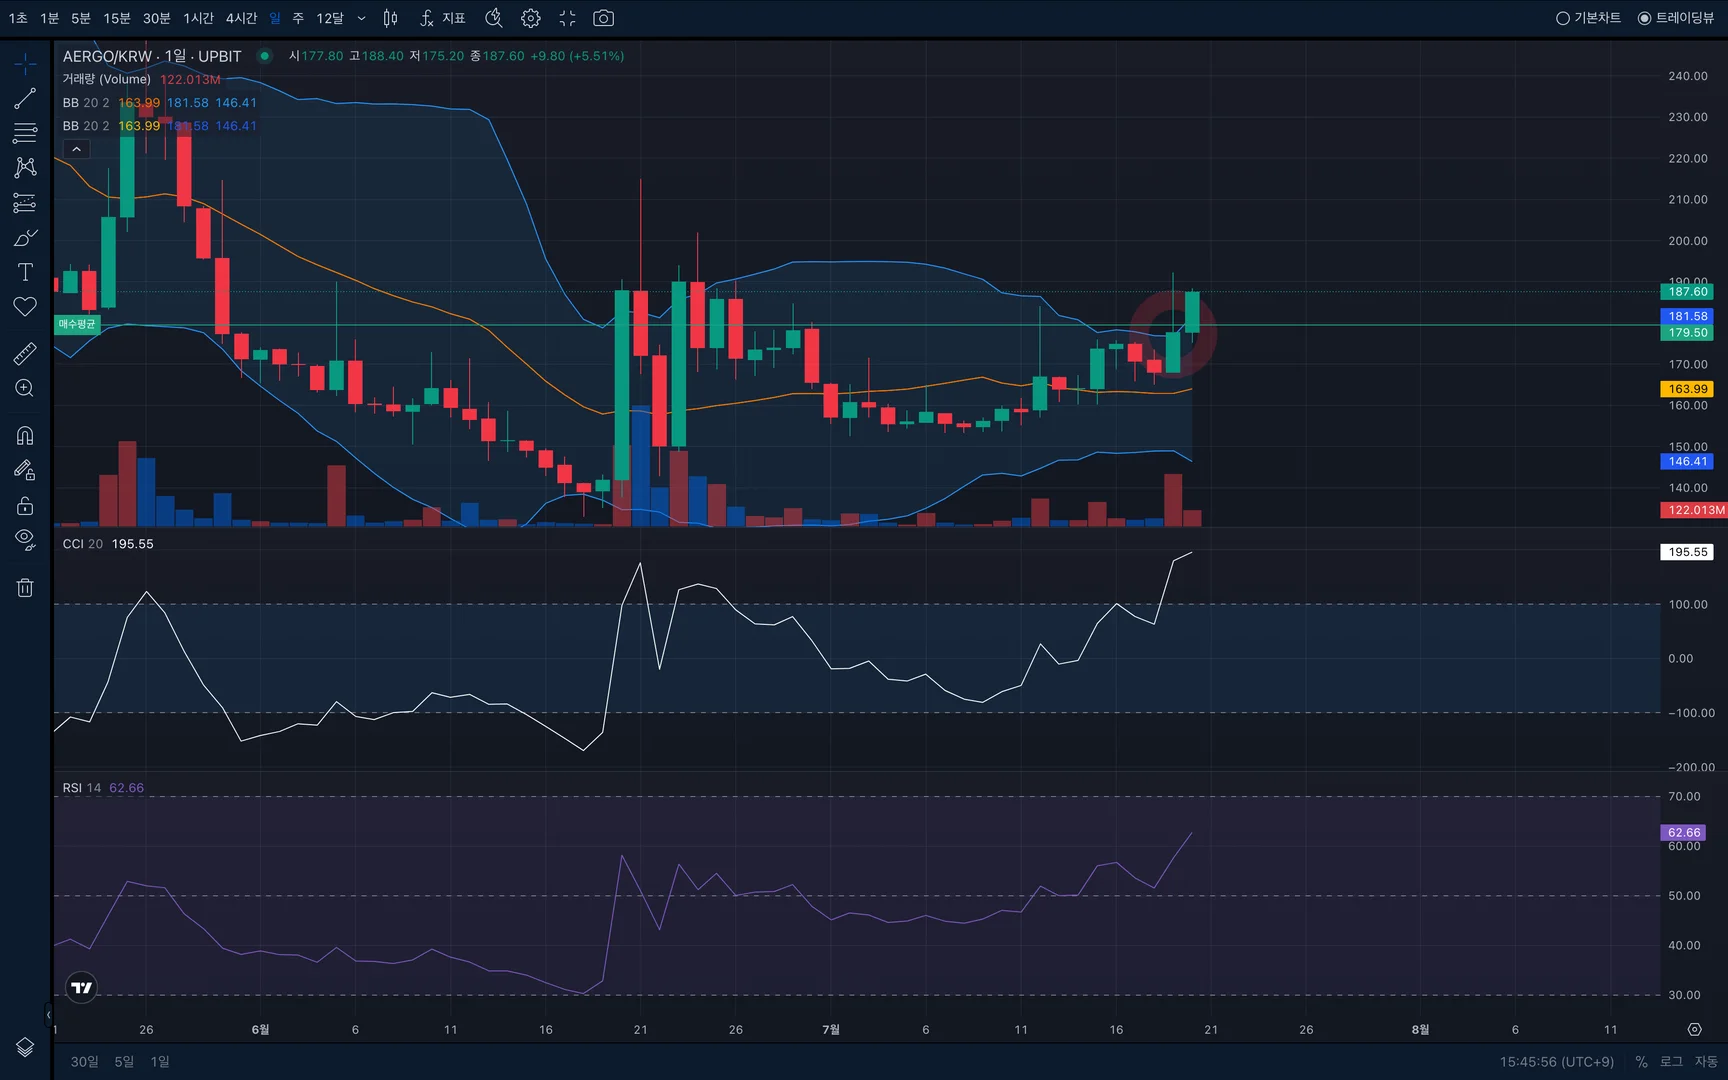Choose the XABCD pattern tool
Screen dimensions: 1728x1080
point(25,167)
